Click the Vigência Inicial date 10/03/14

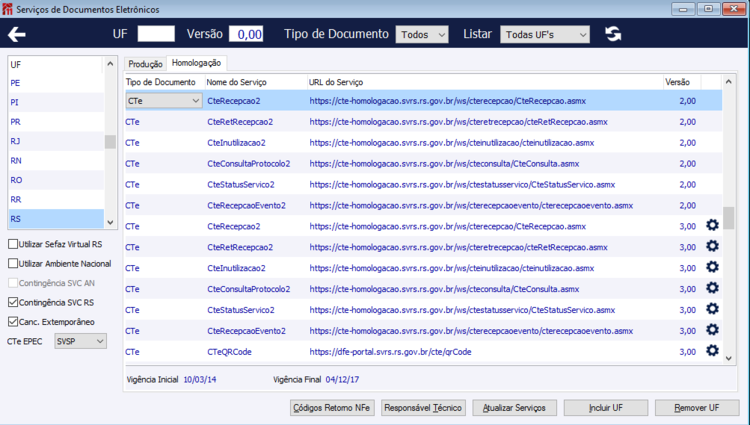pyautogui.click(x=200, y=380)
